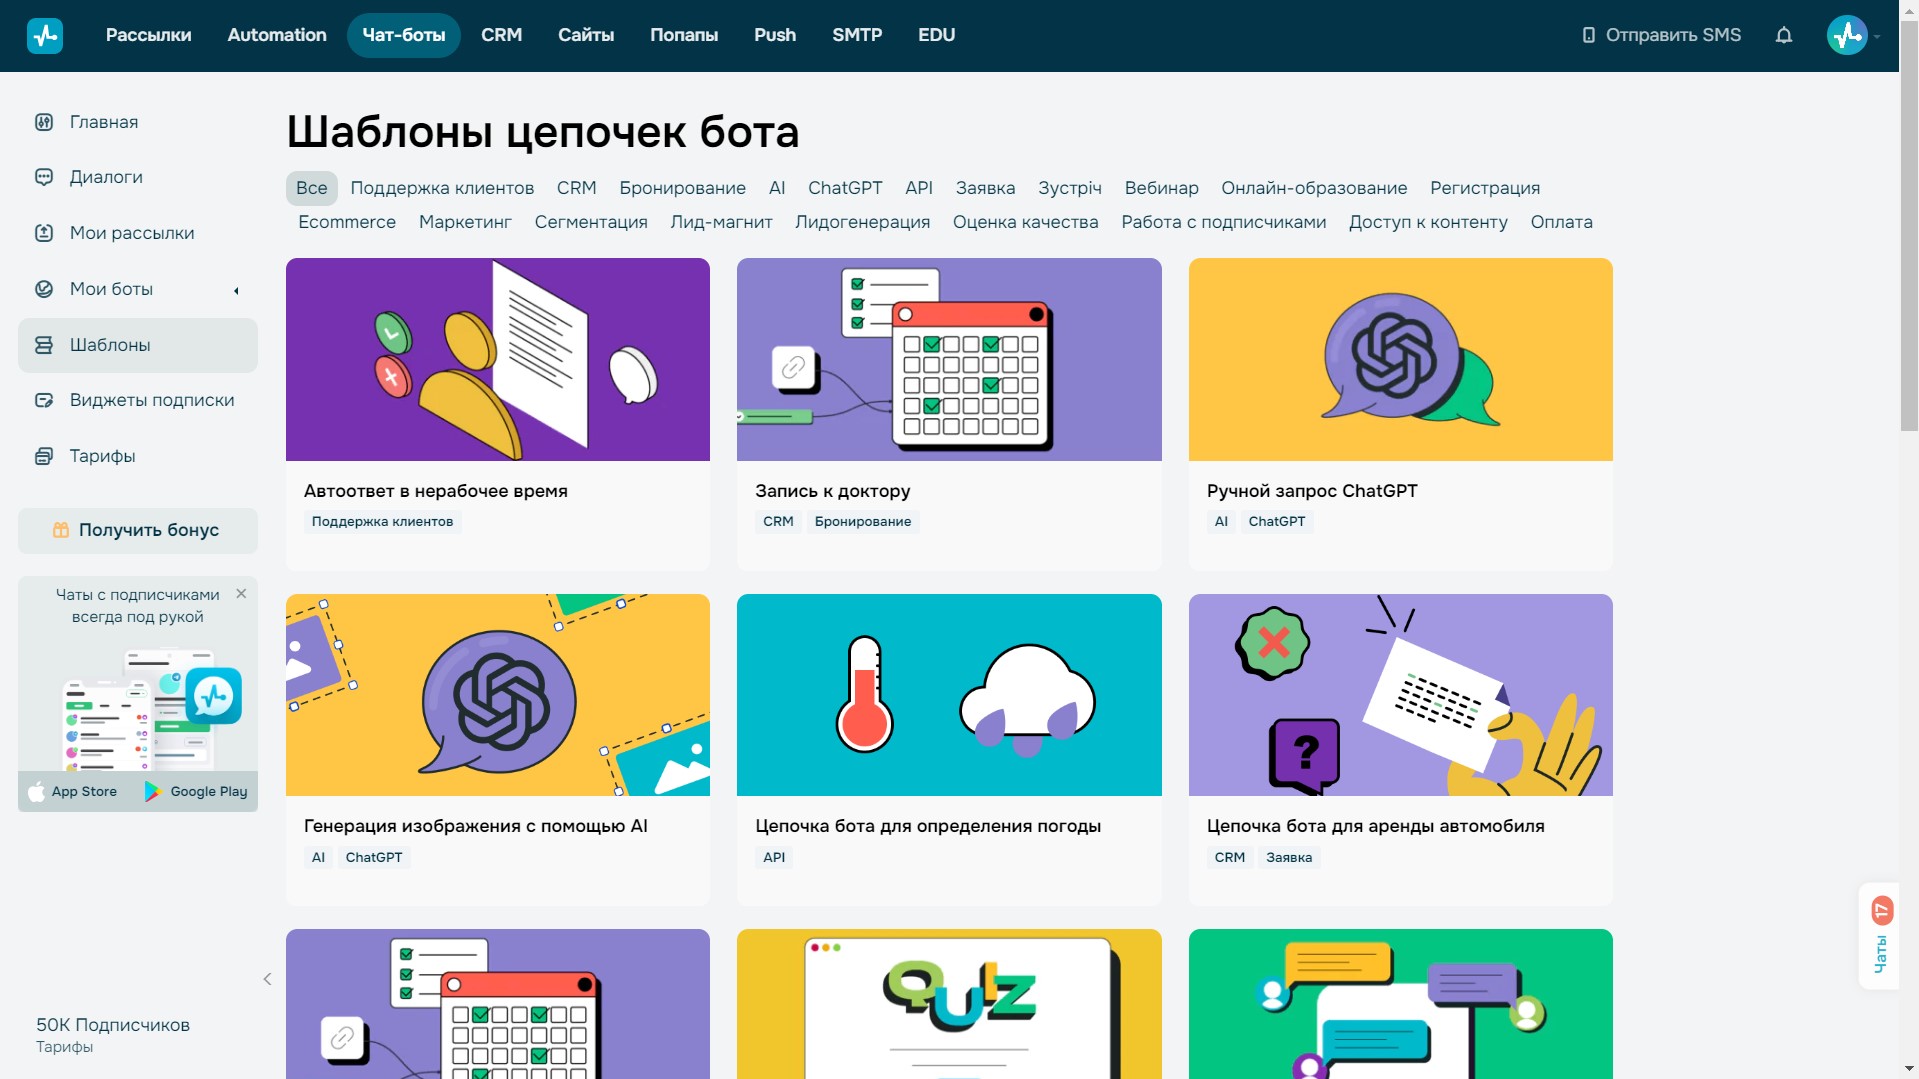Filter templates by Оценка качества
Viewport: 1919px width, 1079px height.
pyautogui.click(x=1025, y=222)
